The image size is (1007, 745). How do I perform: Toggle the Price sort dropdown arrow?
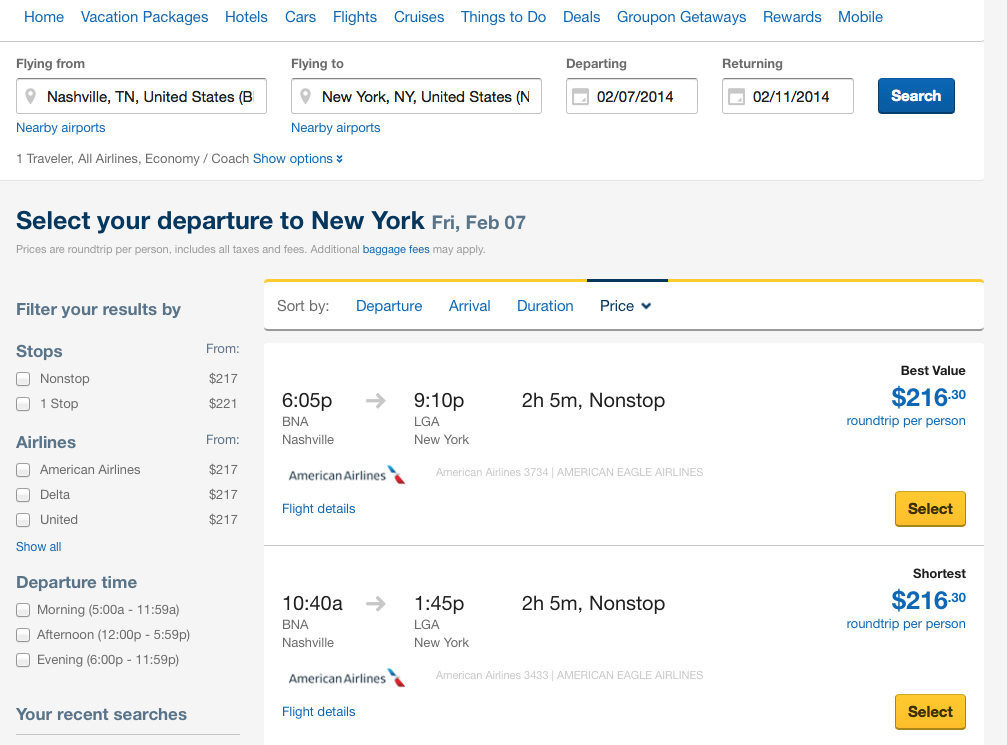coord(646,306)
